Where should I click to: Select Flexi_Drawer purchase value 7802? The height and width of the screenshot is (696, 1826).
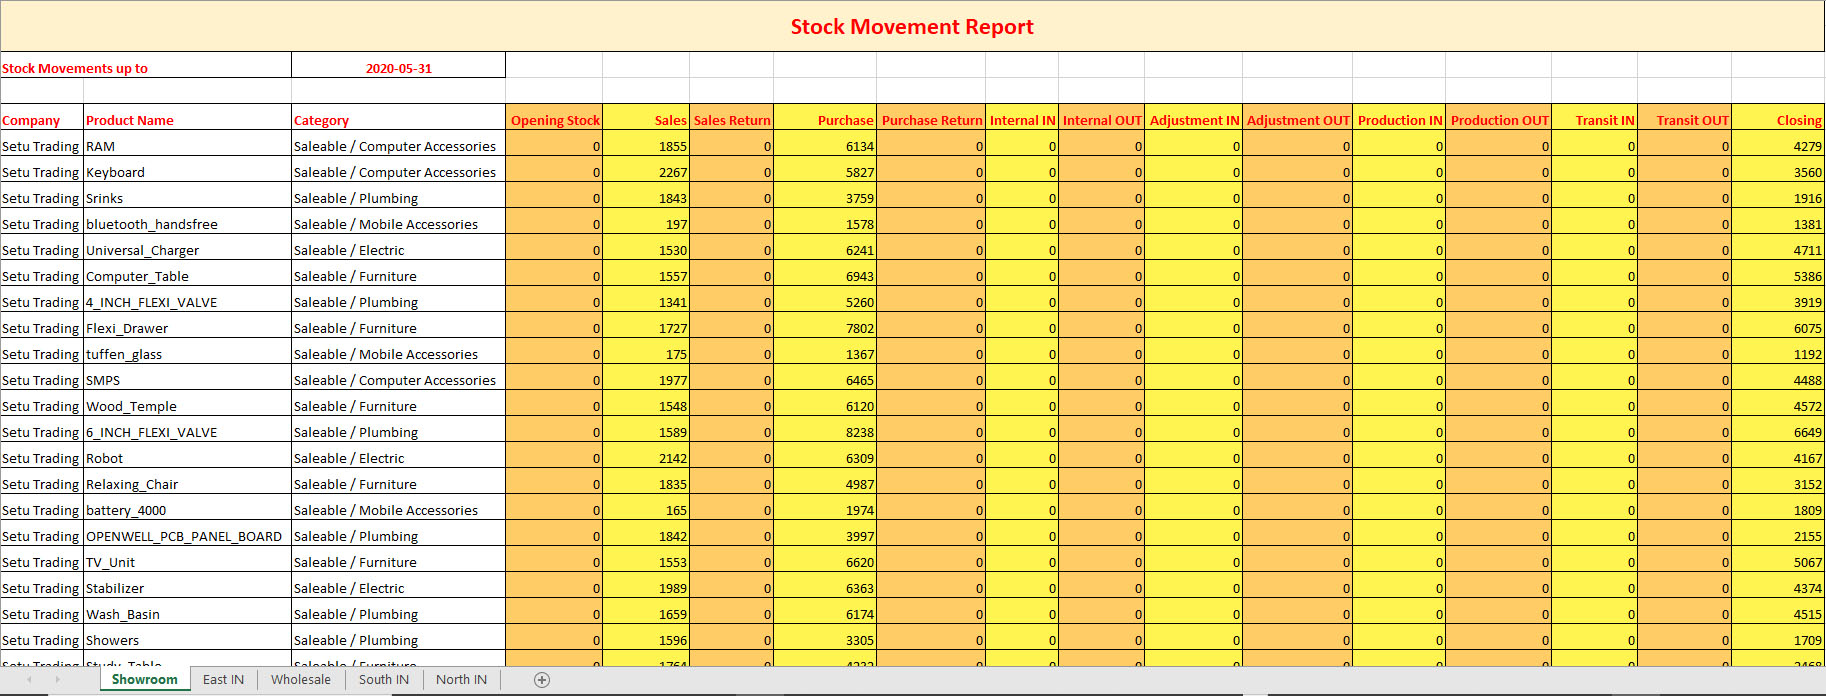click(x=825, y=325)
